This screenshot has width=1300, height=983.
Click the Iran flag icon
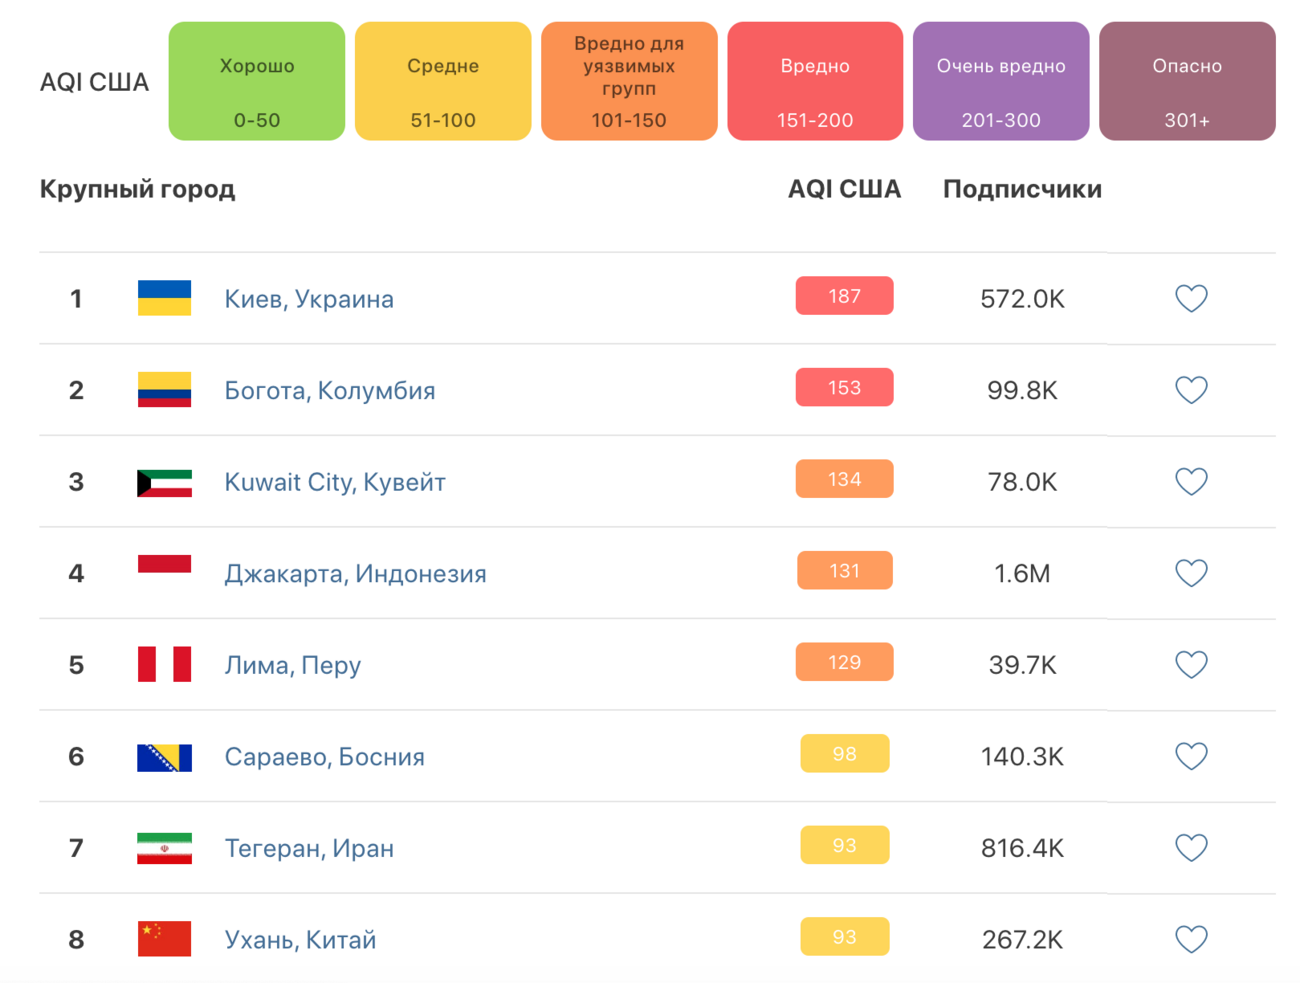coord(164,848)
